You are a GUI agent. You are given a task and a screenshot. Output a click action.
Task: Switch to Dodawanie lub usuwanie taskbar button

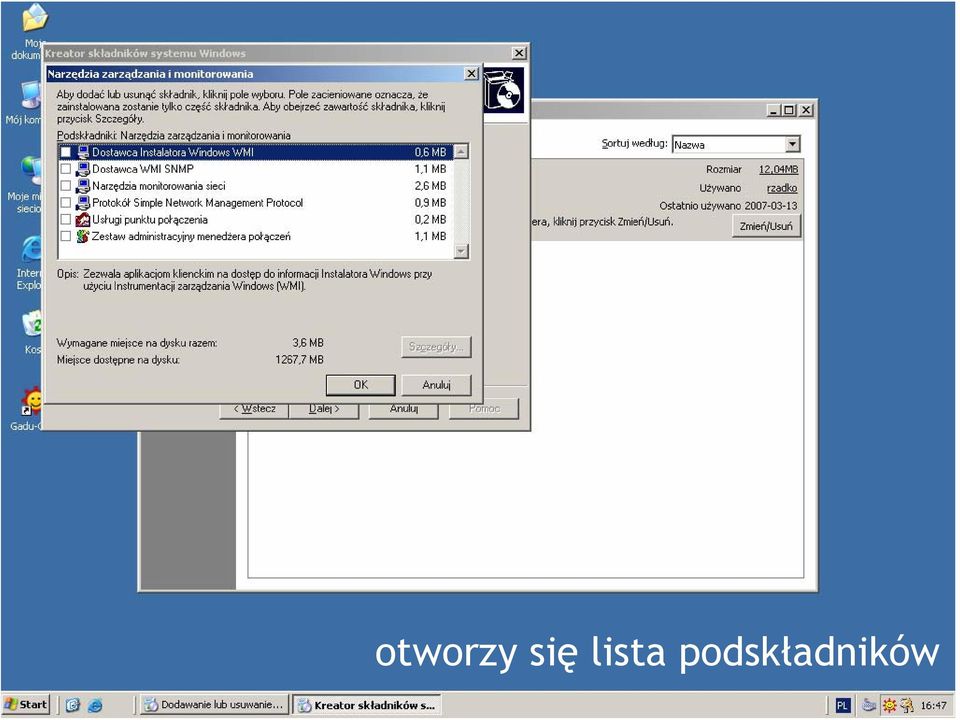213,705
